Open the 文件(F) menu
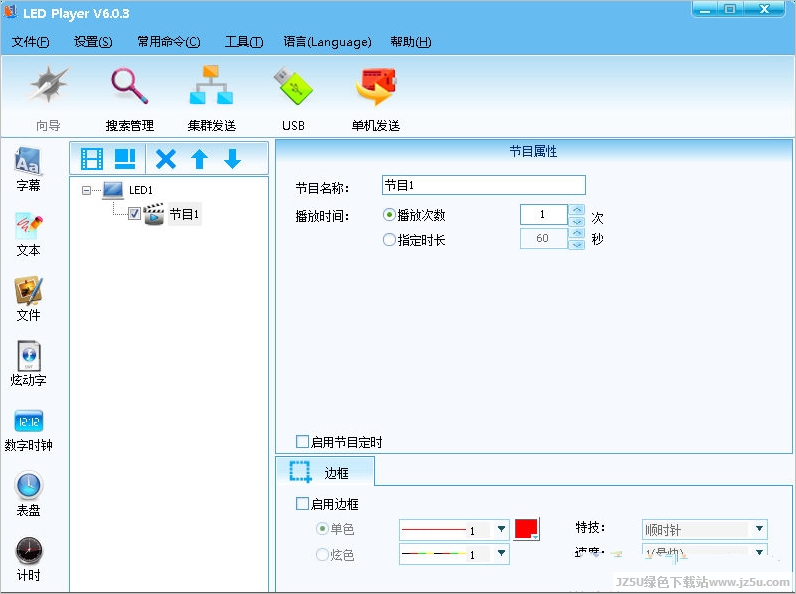The width and height of the screenshot is (796, 594). pos(30,42)
